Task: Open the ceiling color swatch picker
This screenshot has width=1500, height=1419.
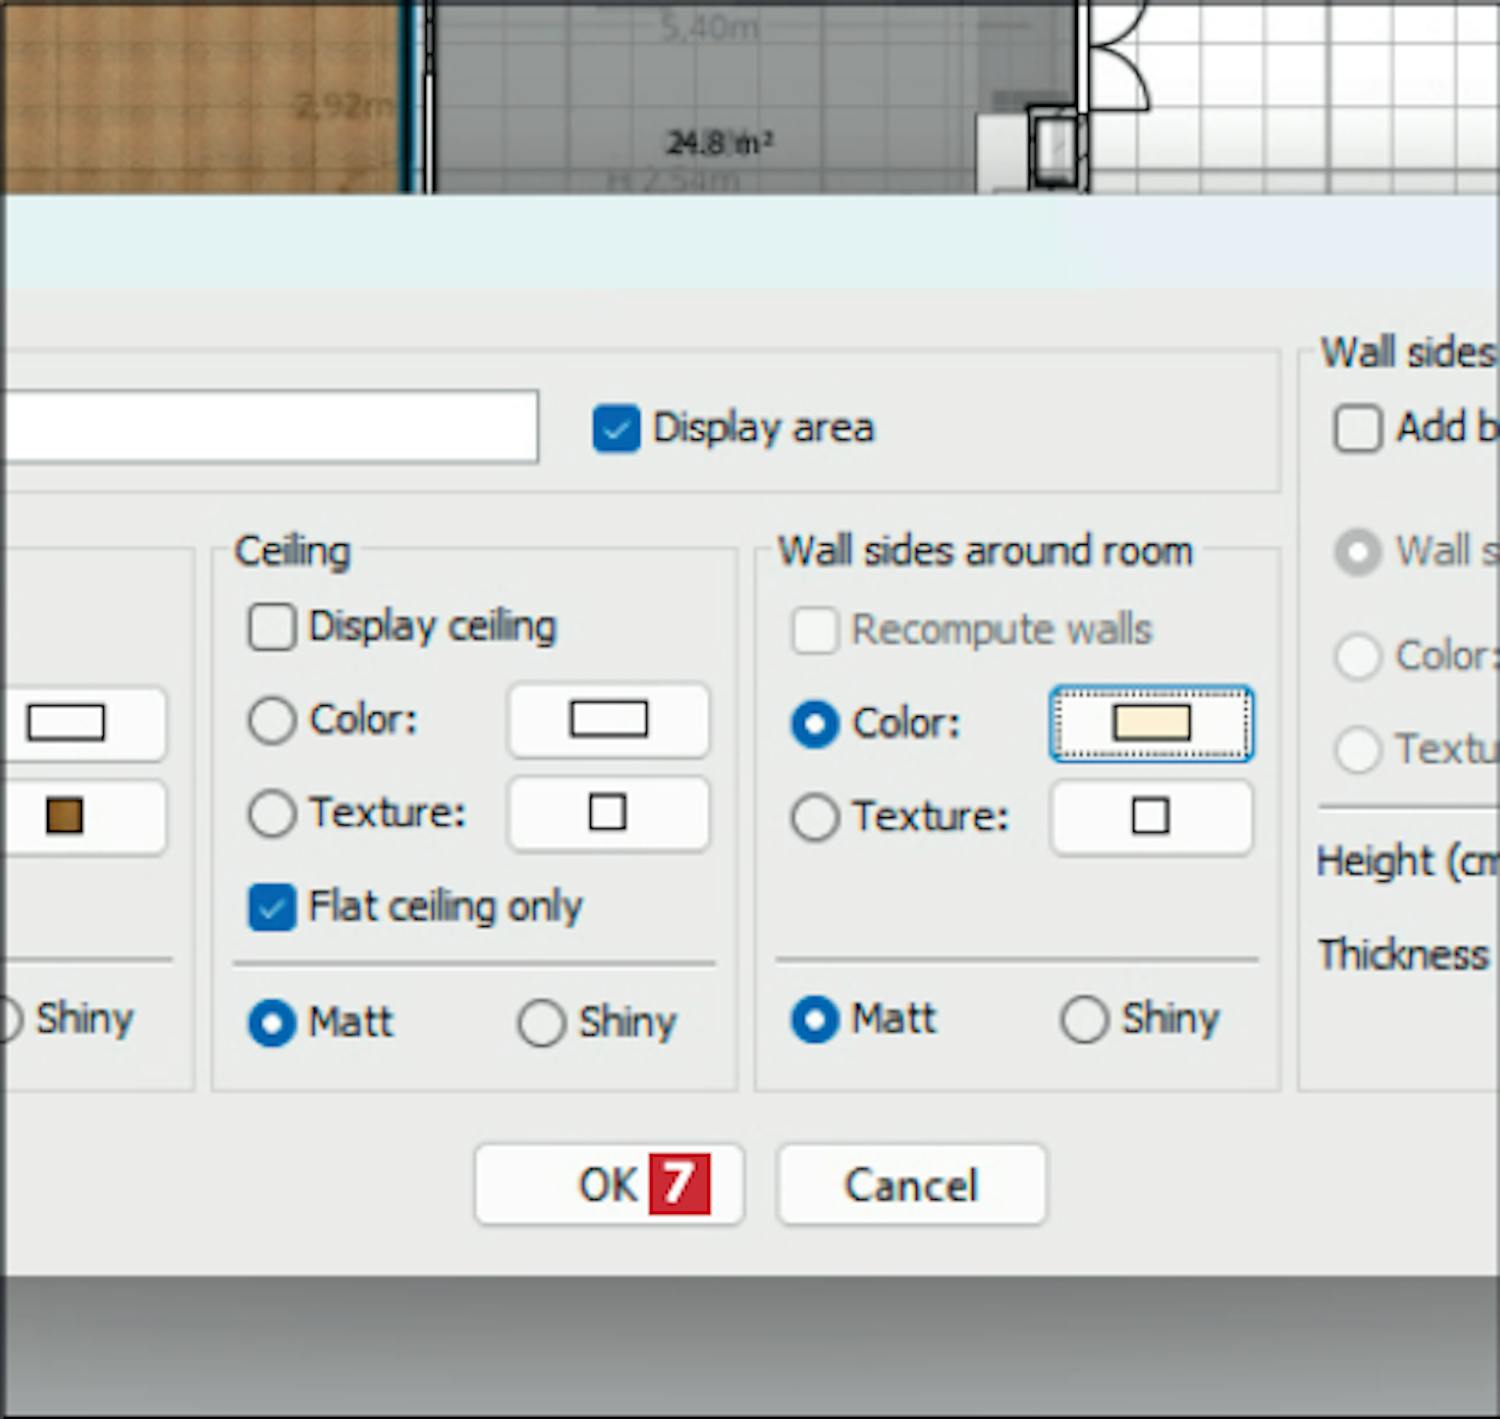Action: (608, 721)
